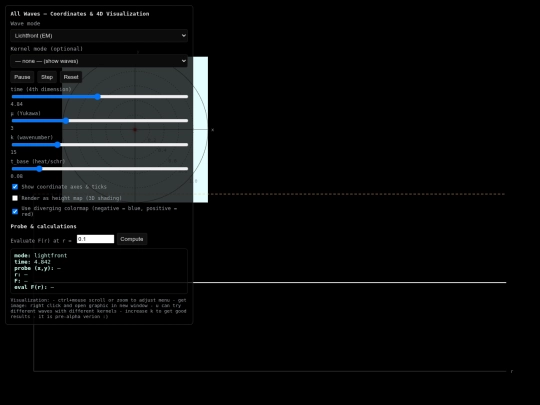Click the 'All Waves' panel title
The width and height of the screenshot is (540, 405).
click(80, 14)
